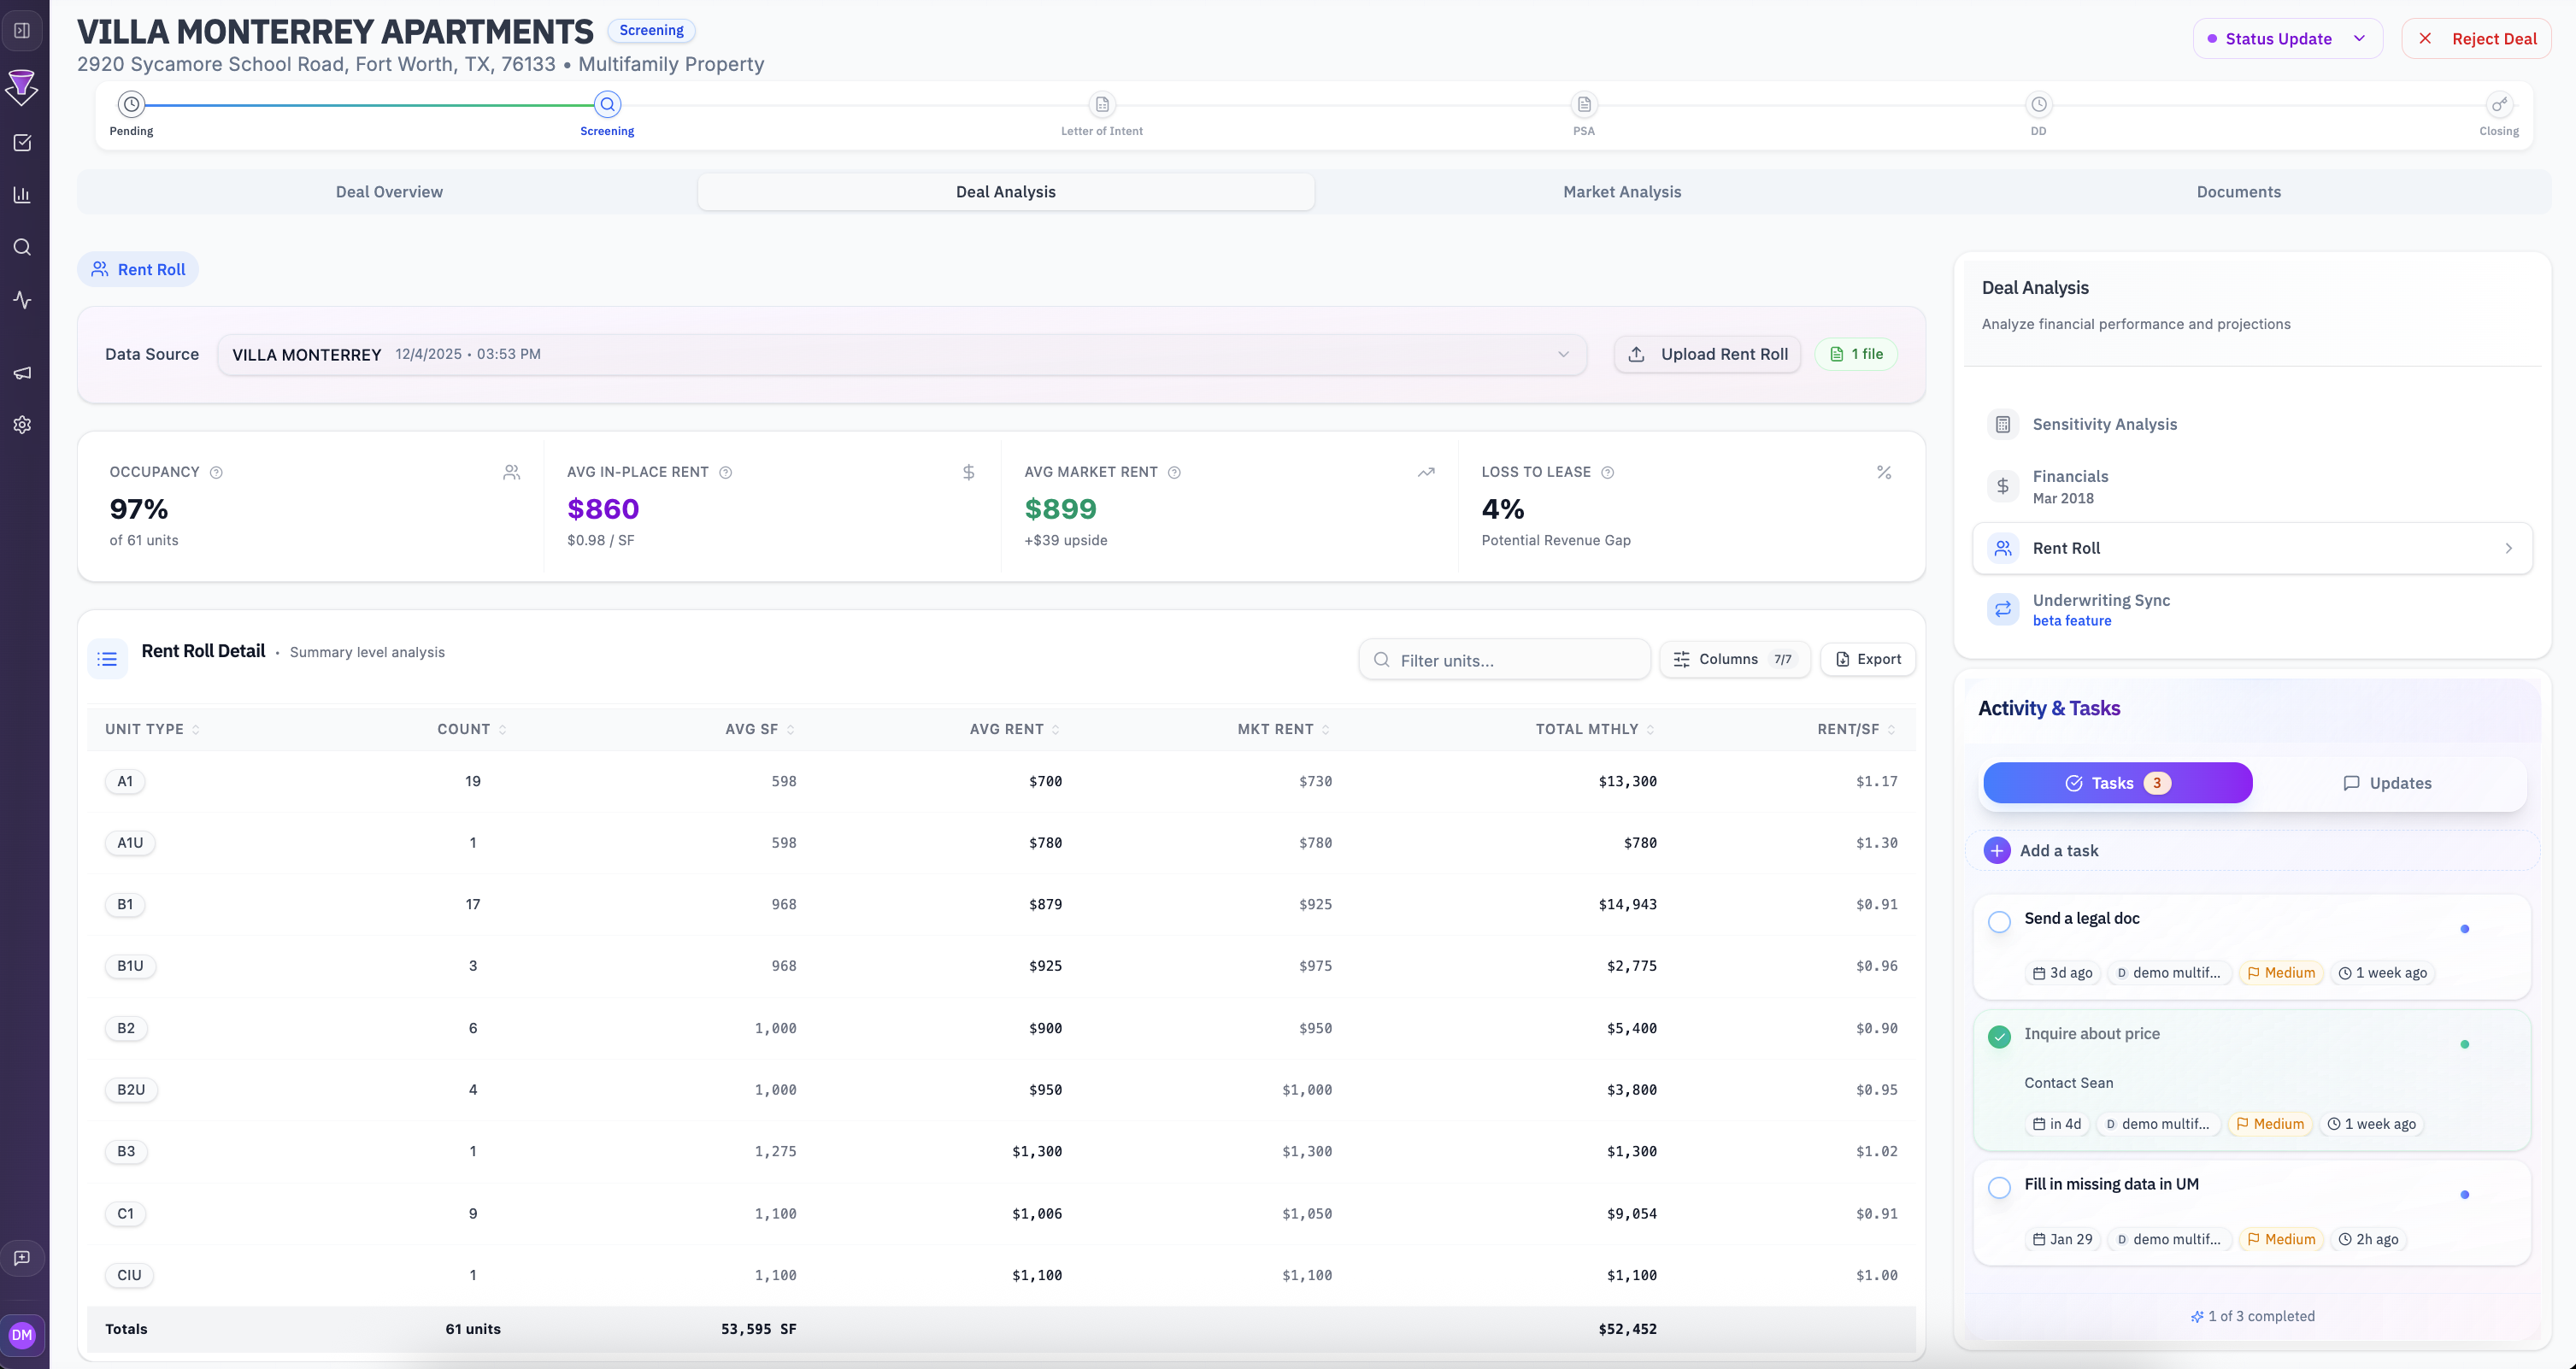The width and height of the screenshot is (2576, 1369).
Task: Click the activity pulse icon in sidebar
Action: [x=22, y=300]
